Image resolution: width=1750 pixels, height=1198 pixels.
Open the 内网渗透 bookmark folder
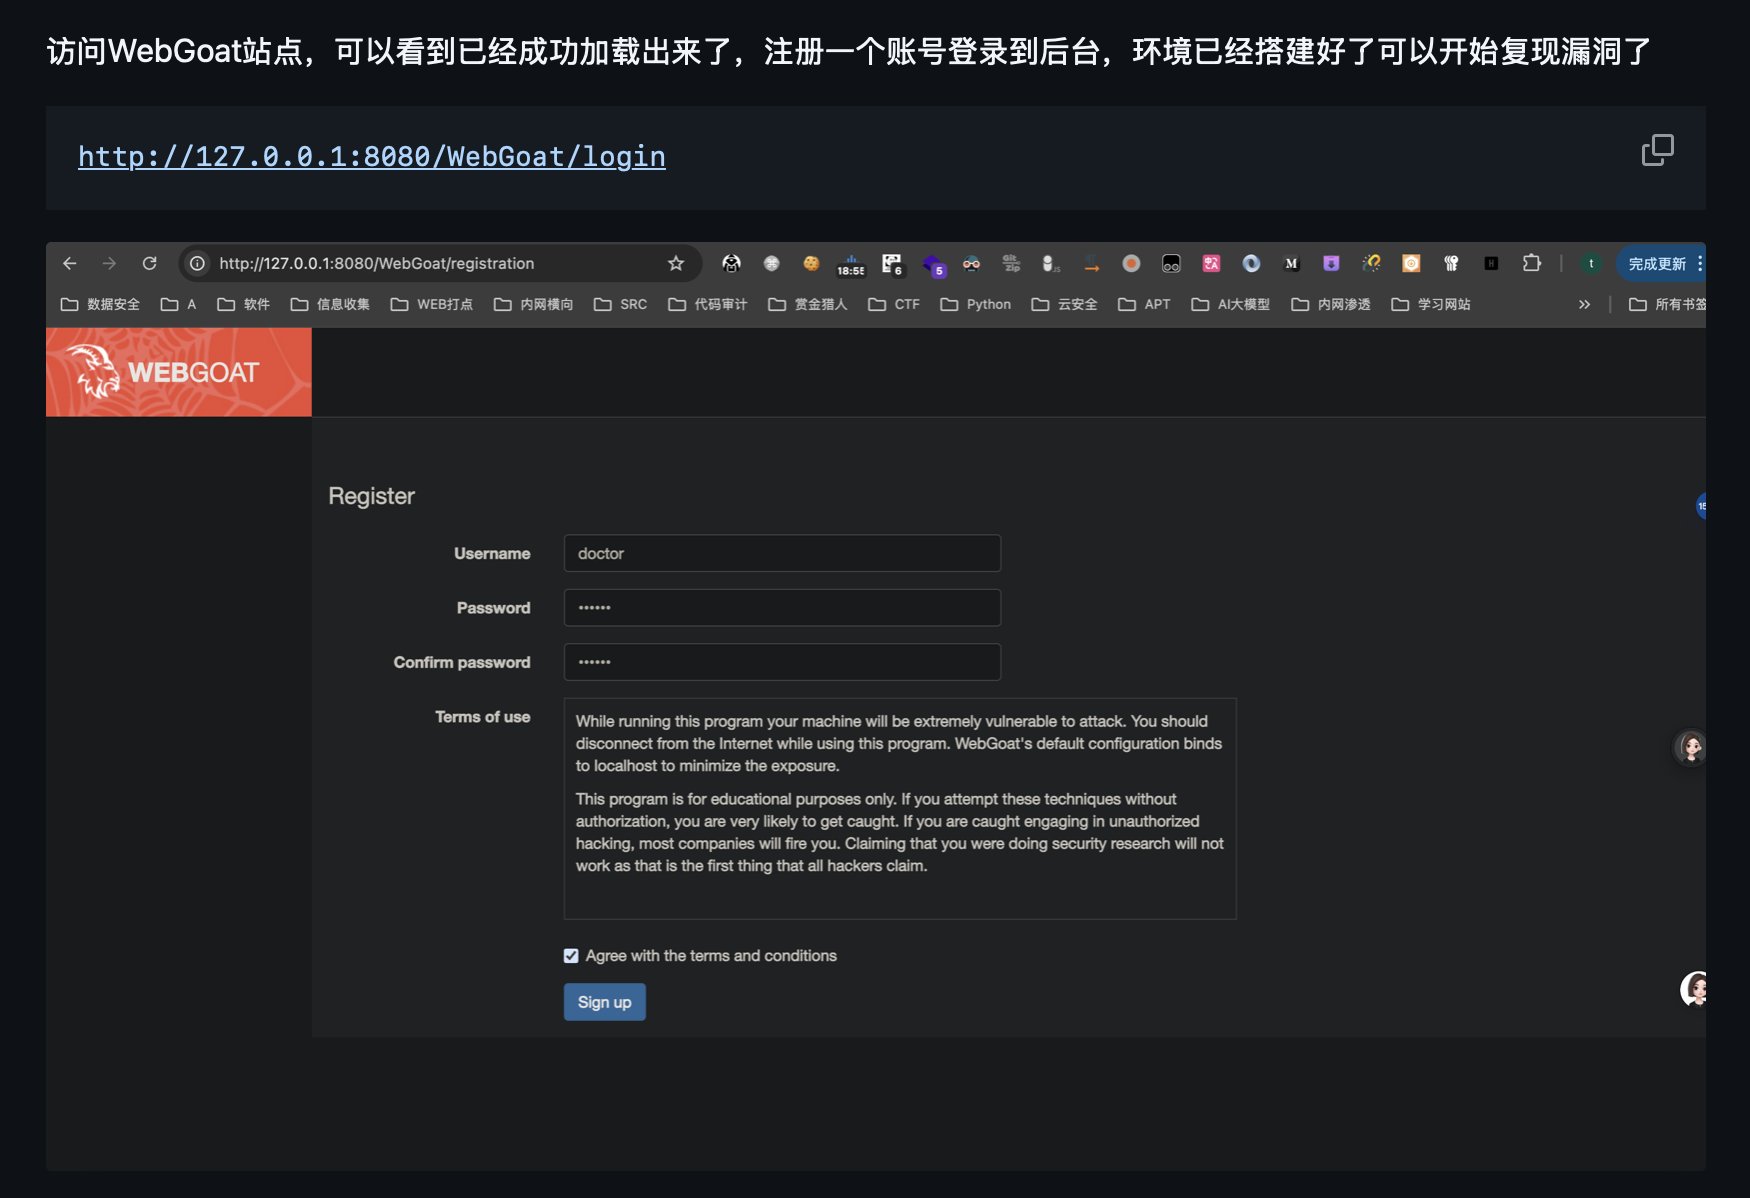tap(1331, 304)
